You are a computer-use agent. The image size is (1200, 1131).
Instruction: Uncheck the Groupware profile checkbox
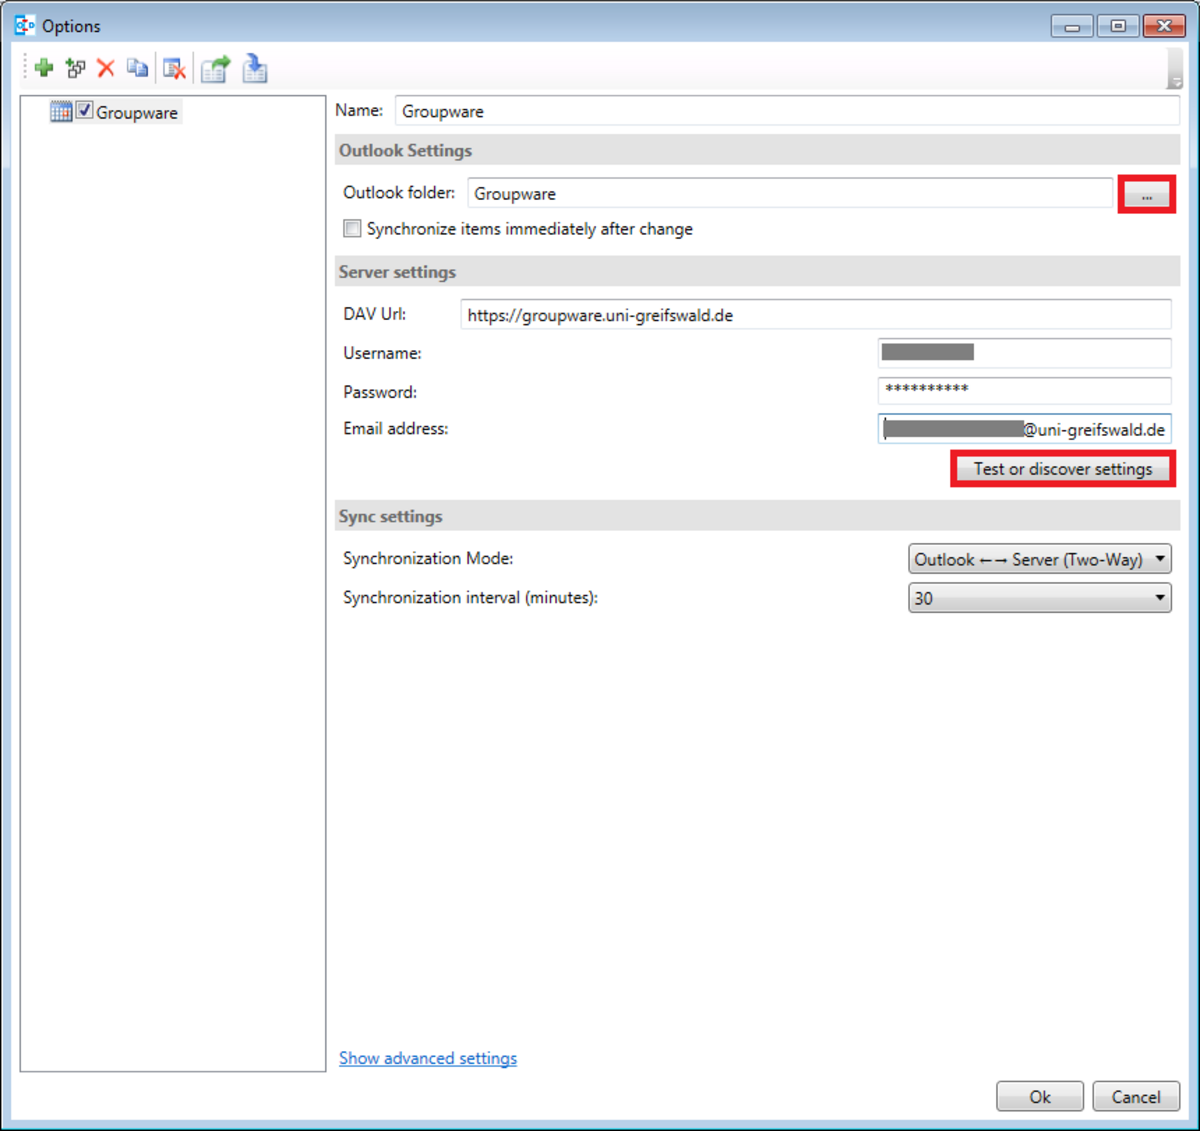85,111
